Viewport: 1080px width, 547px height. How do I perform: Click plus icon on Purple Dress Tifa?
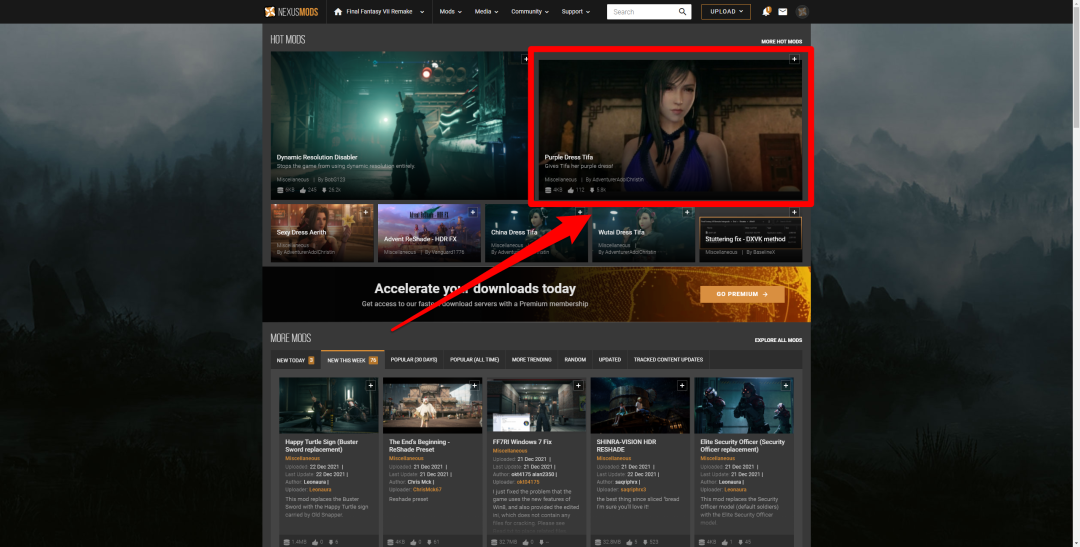(795, 59)
